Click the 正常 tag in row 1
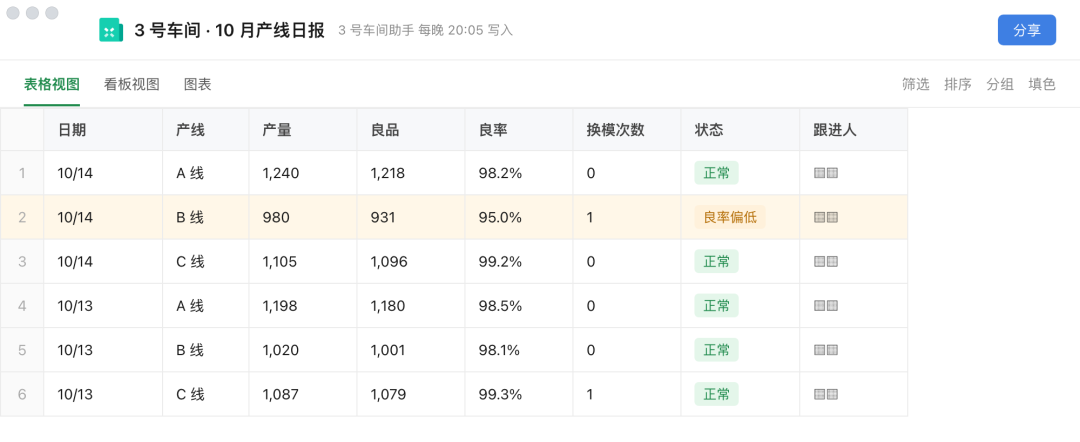 pos(716,173)
